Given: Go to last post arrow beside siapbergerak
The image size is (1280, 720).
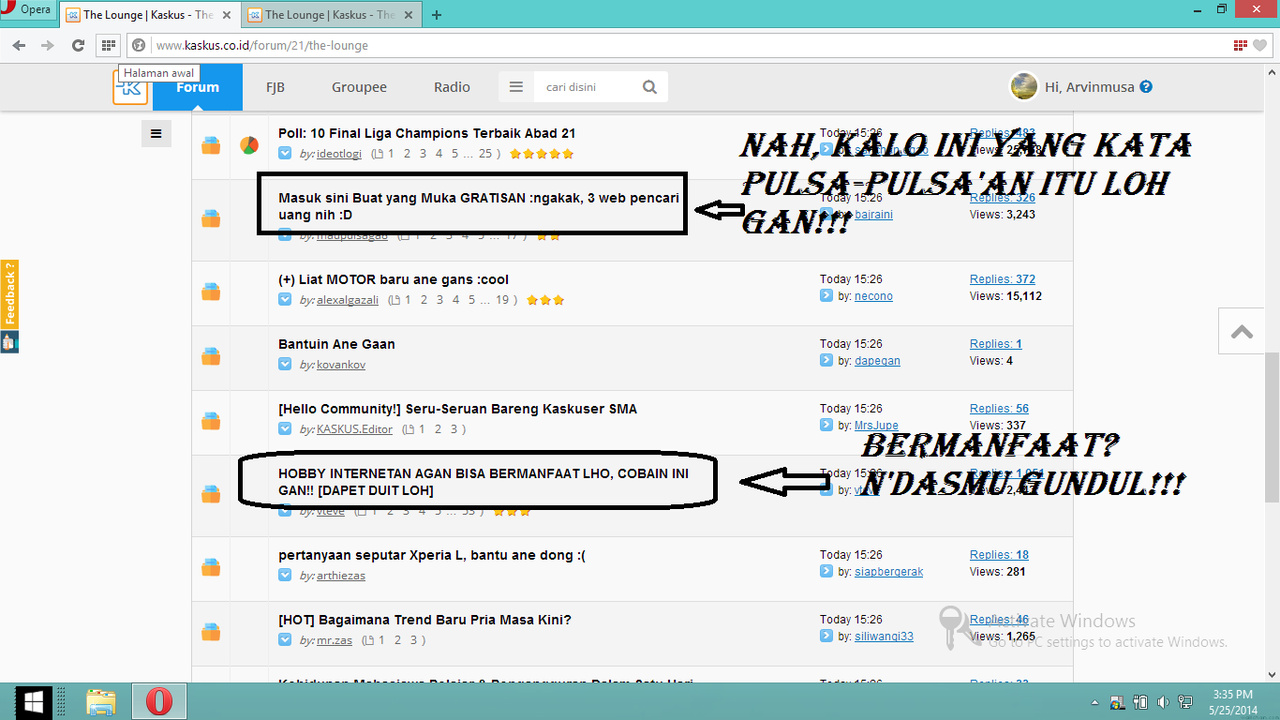Looking at the screenshot, I should tap(826, 571).
